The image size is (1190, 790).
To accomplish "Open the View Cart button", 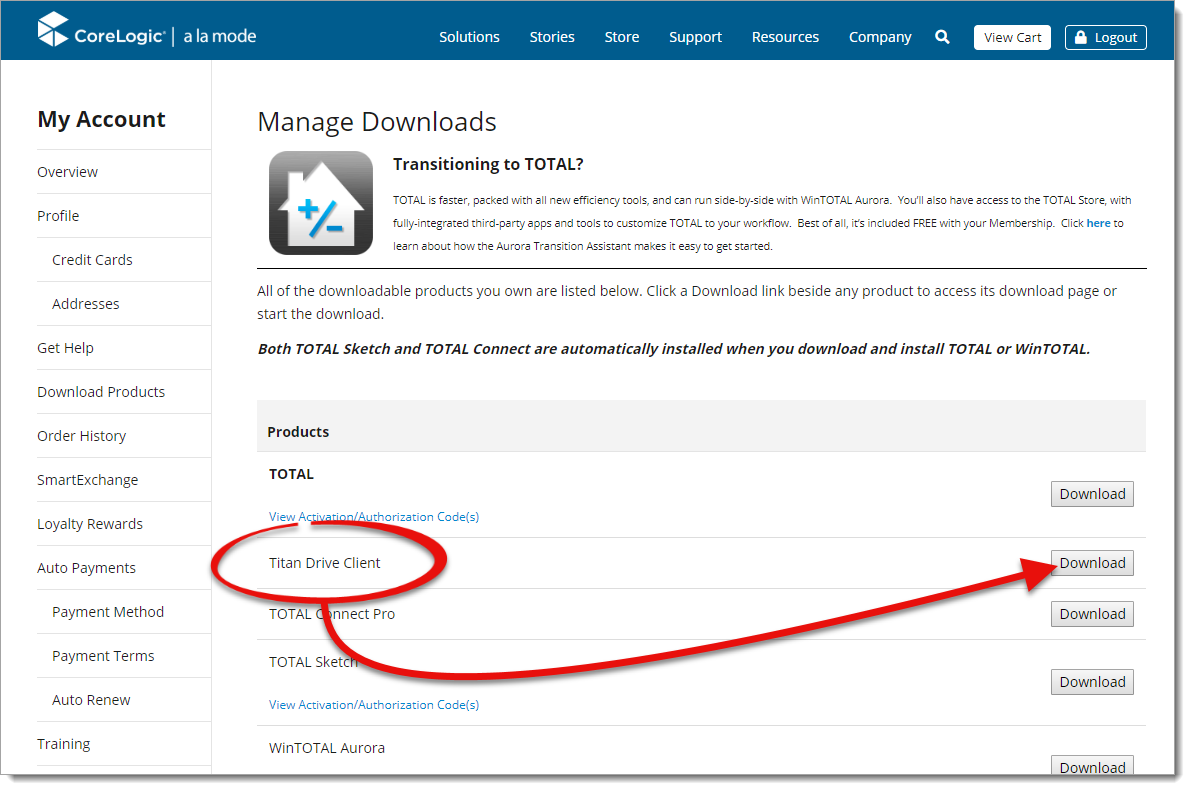I will [x=1012, y=37].
